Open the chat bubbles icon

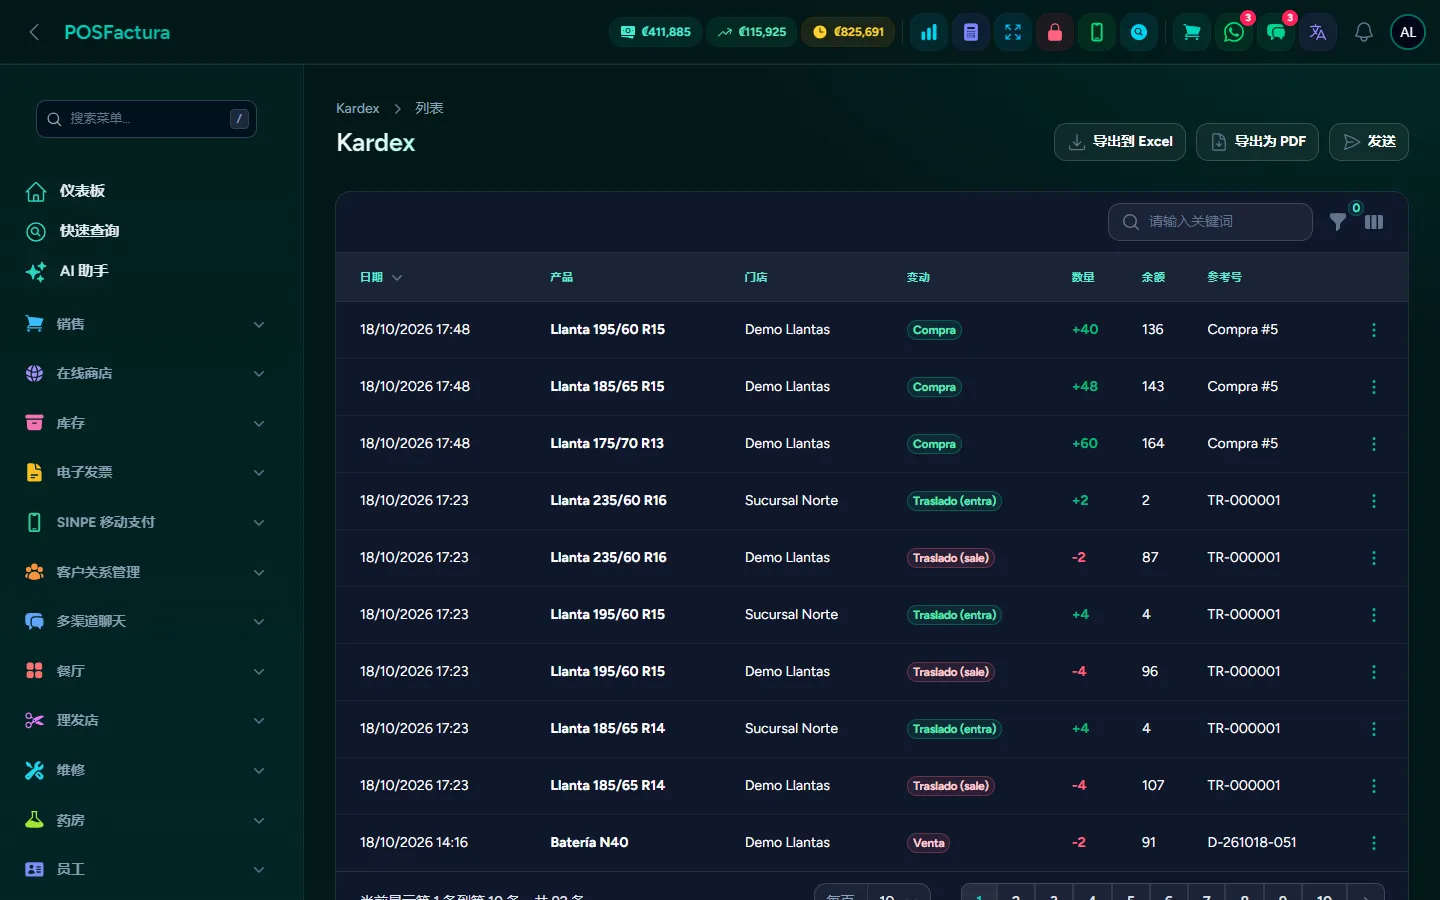point(1276,32)
